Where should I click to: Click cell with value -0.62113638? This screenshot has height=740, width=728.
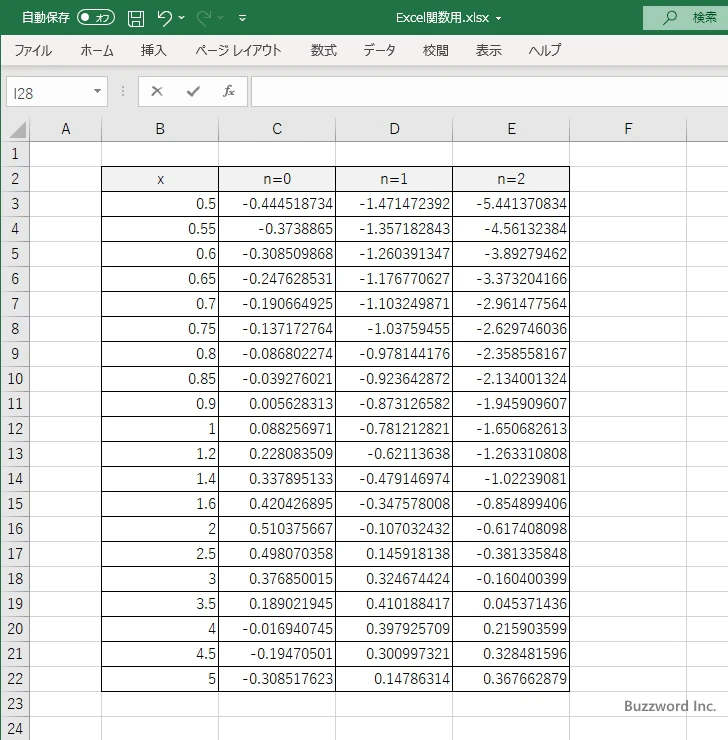(394, 454)
